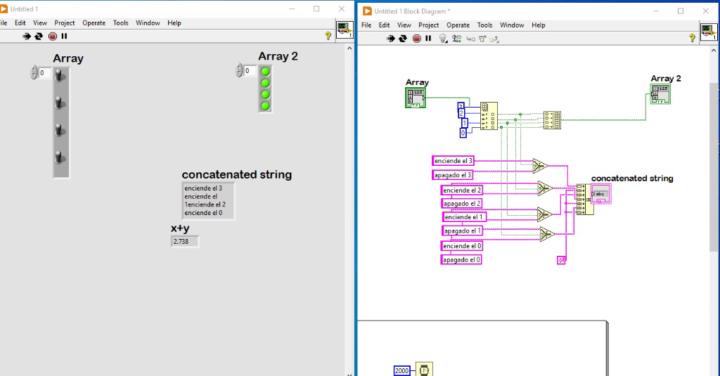The image size is (720, 376).
Task: Open Help menu in front panel window
Action: pyautogui.click(x=174, y=23)
